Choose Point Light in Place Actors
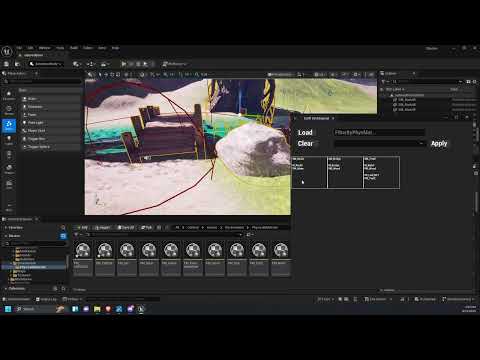Screen dimensions: 480x360 click(x=50, y=123)
